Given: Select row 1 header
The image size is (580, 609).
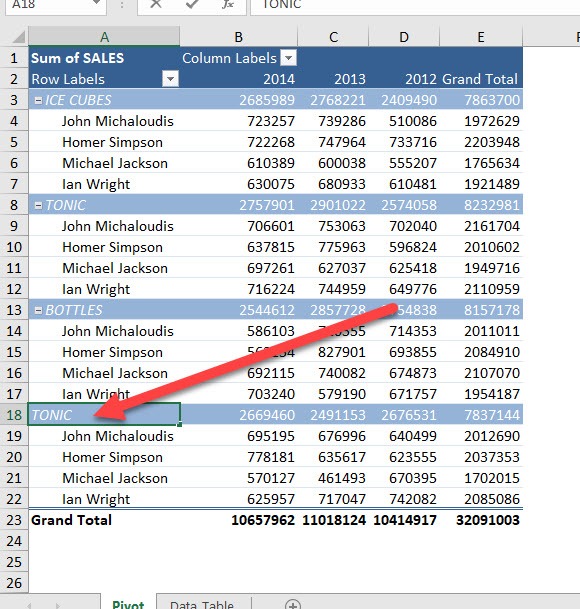Looking at the screenshot, I should point(14,58).
